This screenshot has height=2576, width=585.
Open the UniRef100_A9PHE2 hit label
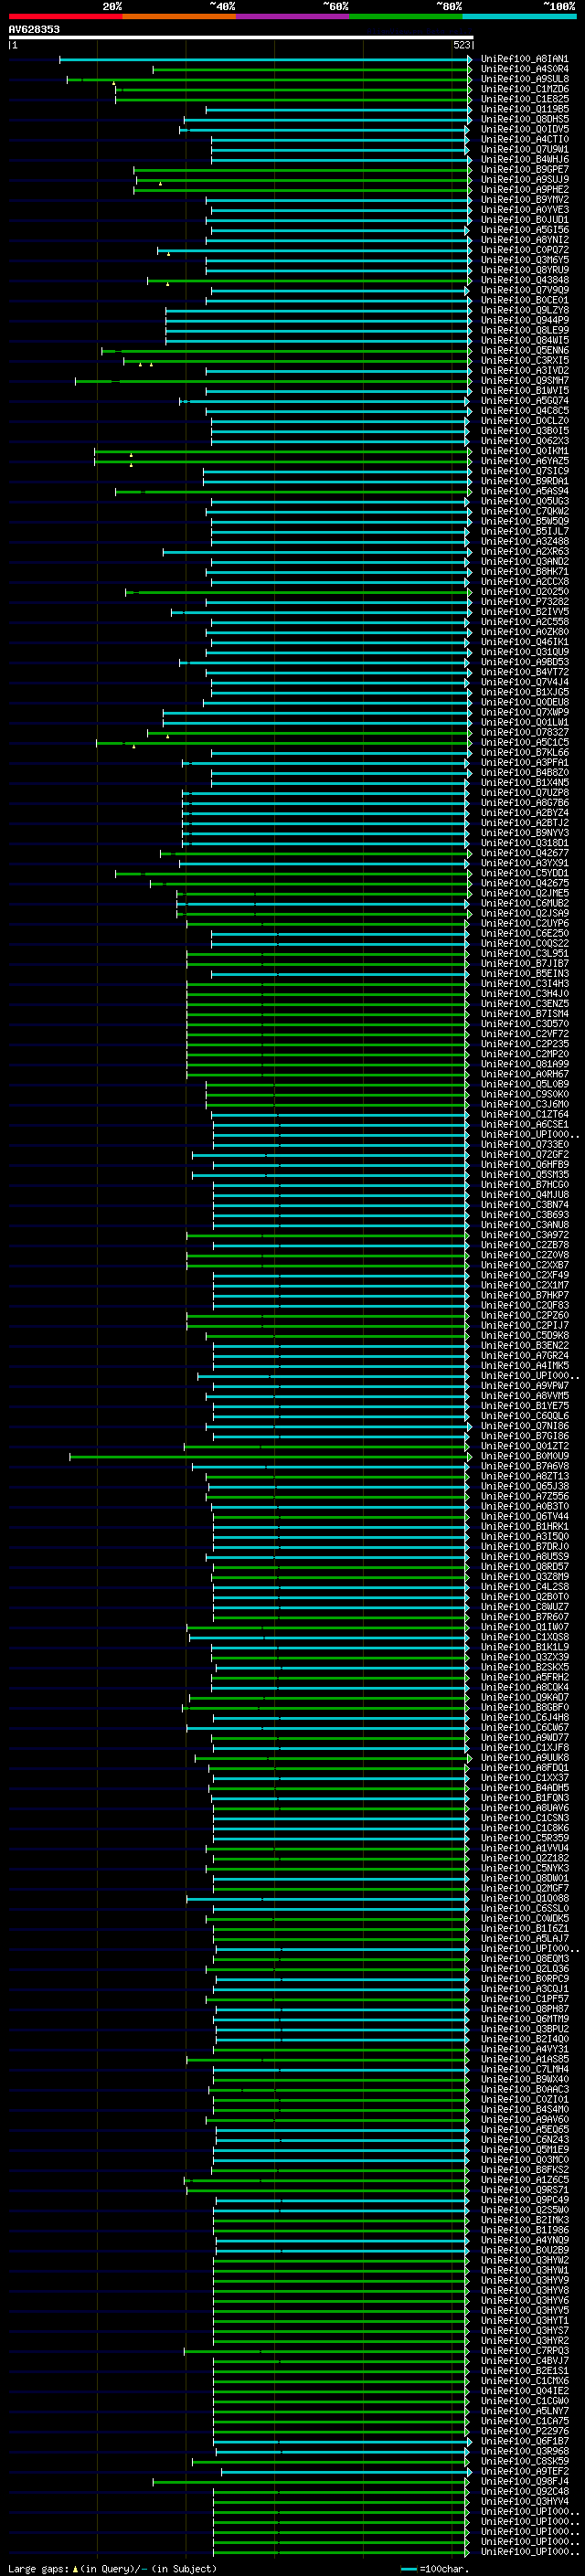pos(525,190)
